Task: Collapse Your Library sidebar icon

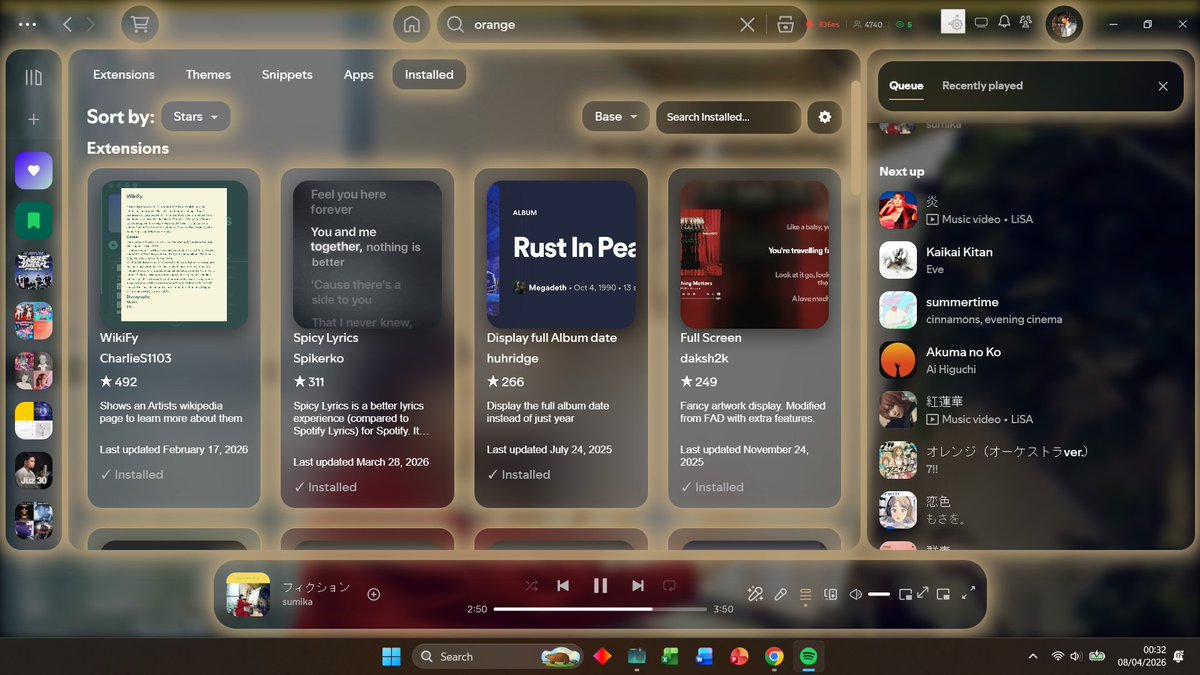Action: (33, 77)
